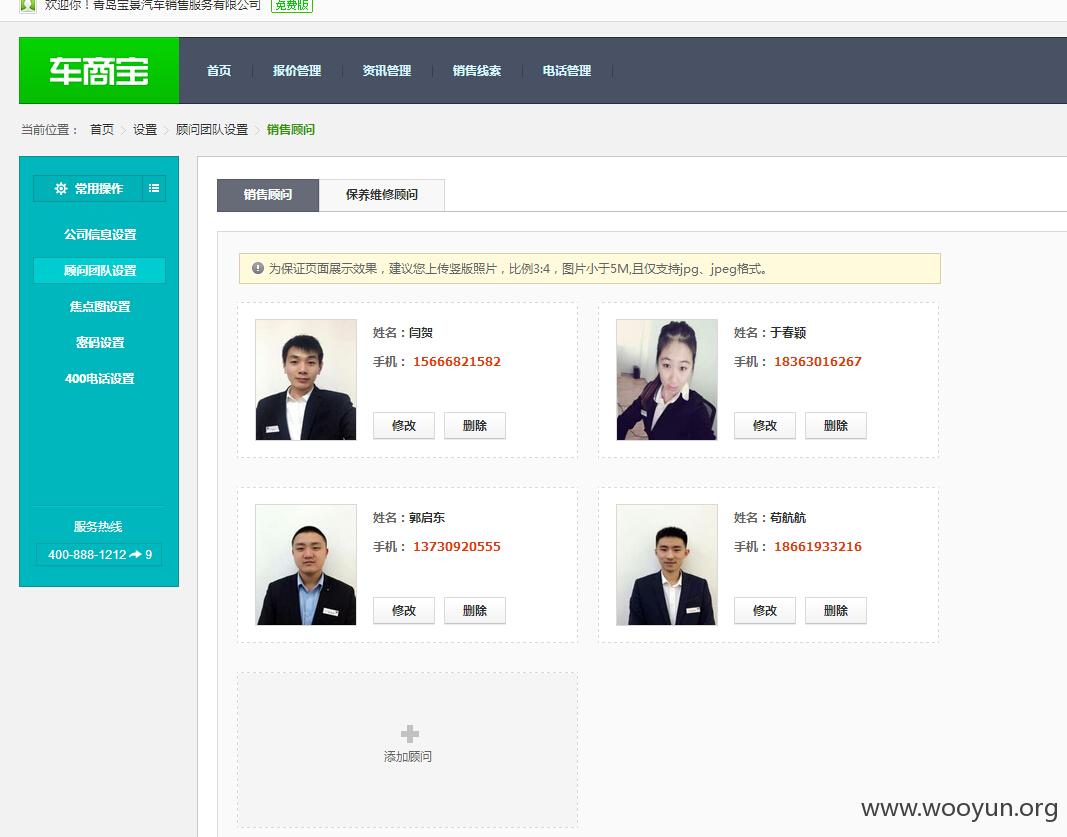Click the gear icon in 常用操作
This screenshot has height=837, width=1067.
tap(61, 188)
